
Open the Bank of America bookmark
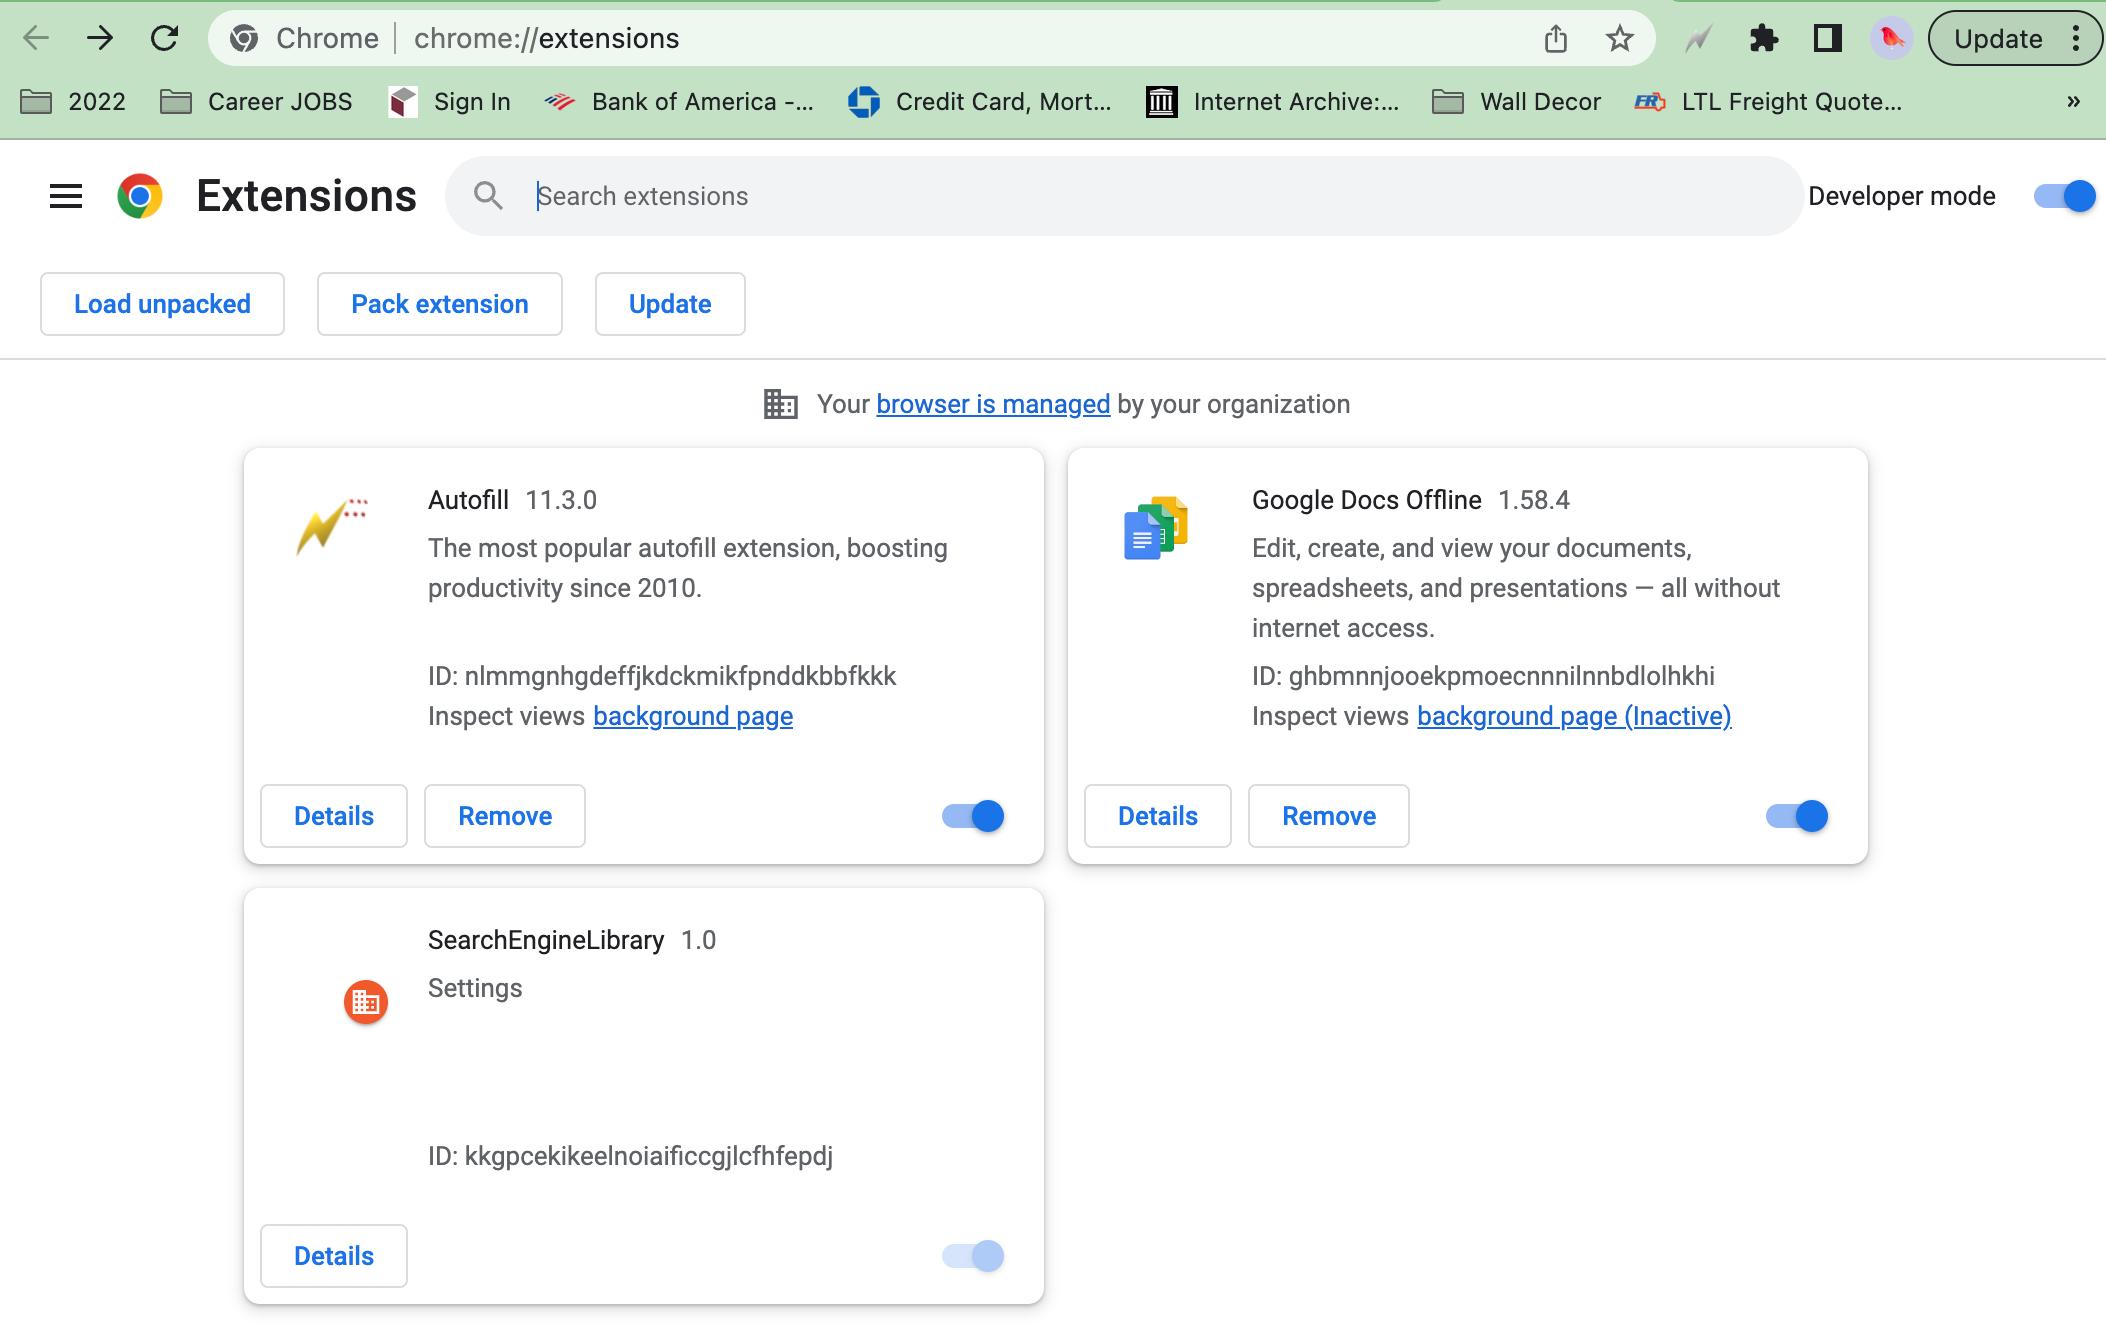click(x=679, y=102)
